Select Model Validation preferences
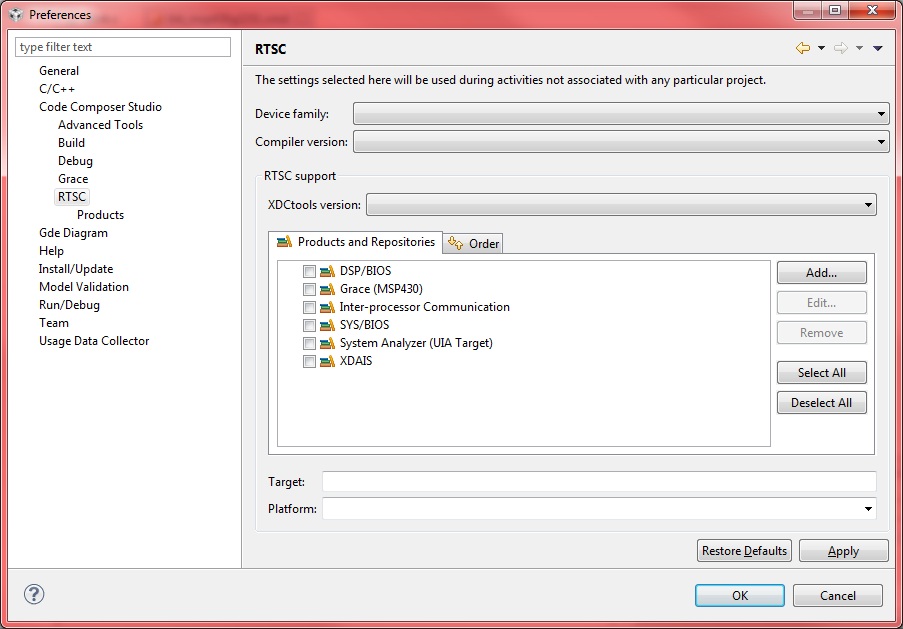 [x=84, y=287]
